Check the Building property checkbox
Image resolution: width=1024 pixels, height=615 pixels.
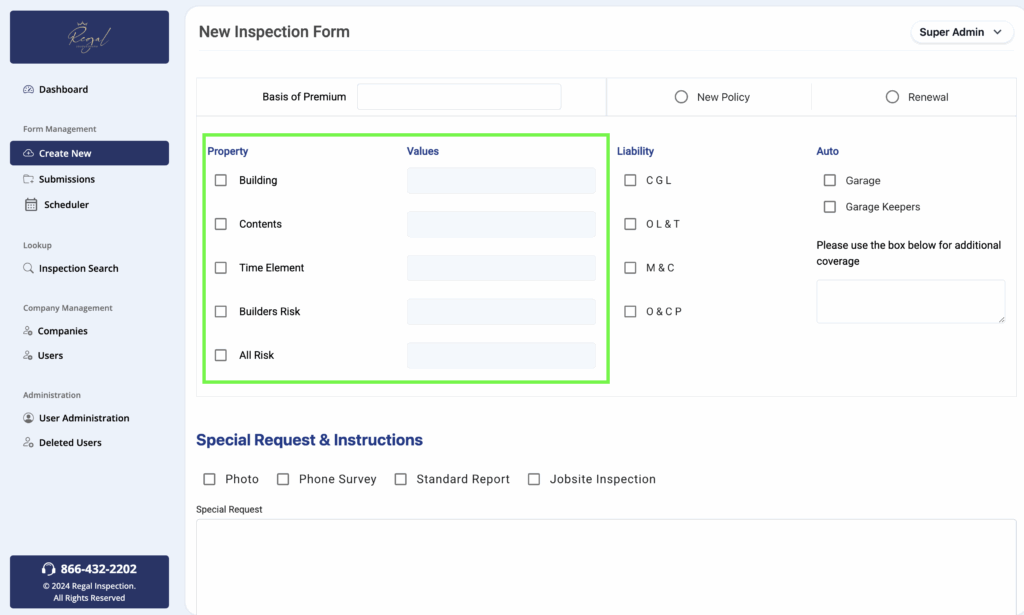coord(221,181)
